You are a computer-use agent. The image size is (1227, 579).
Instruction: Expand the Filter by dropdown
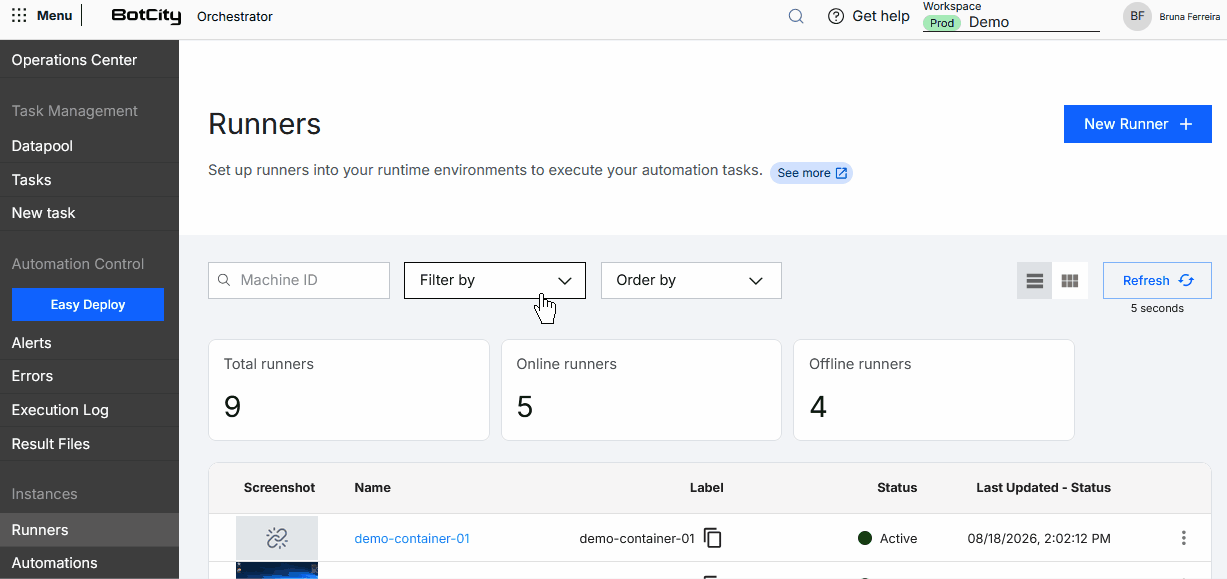click(x=495, y=280)
